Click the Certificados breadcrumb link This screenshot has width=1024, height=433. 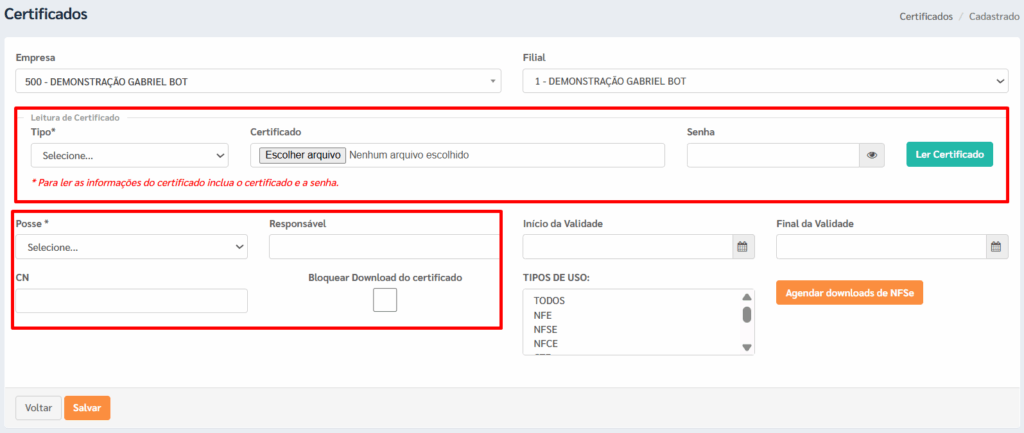[x=925, y=16]
